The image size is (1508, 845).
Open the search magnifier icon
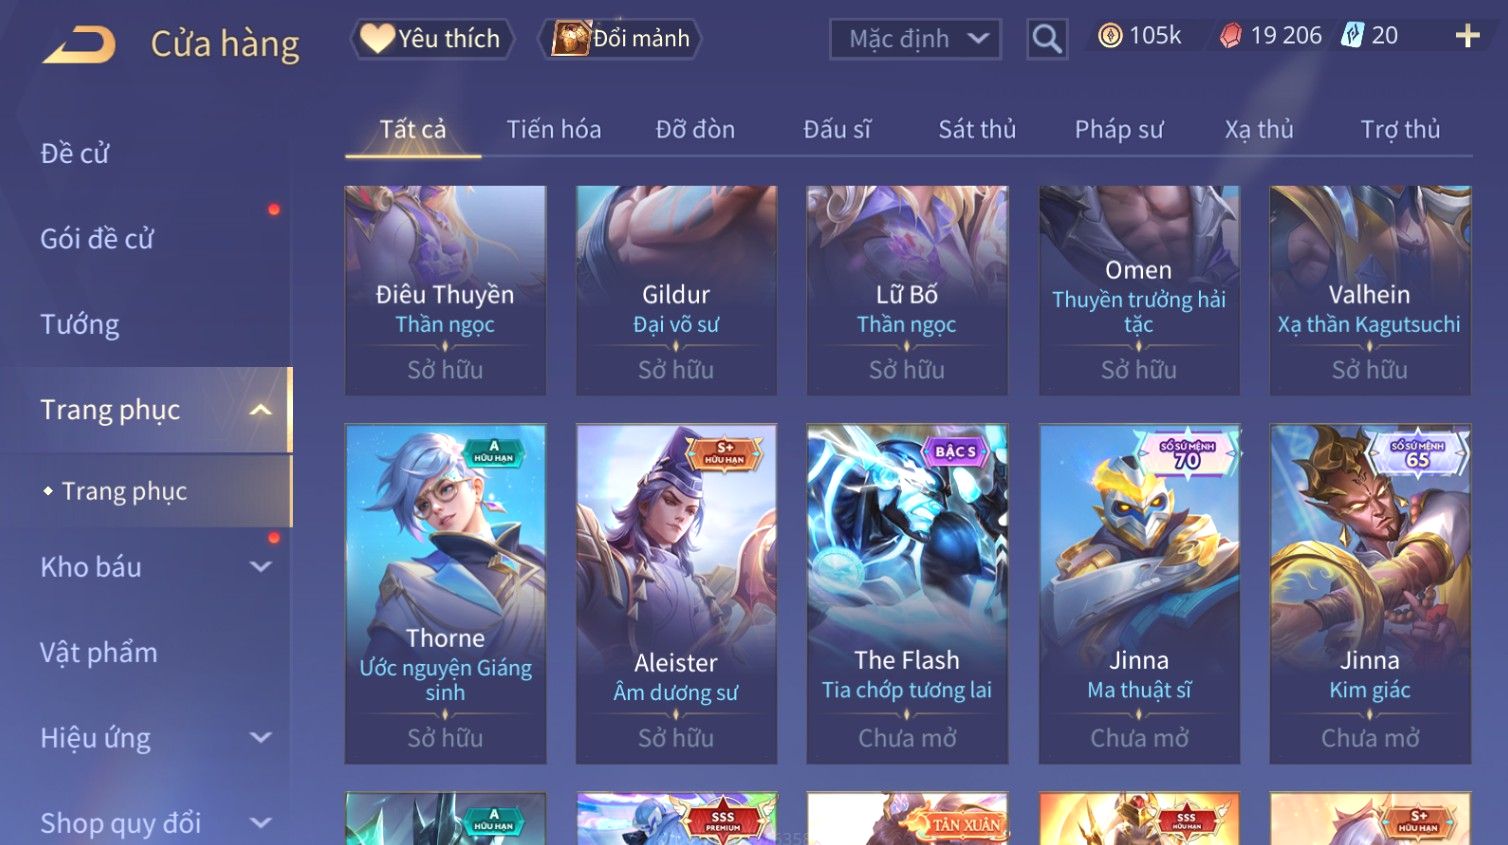click(1046, 39)
